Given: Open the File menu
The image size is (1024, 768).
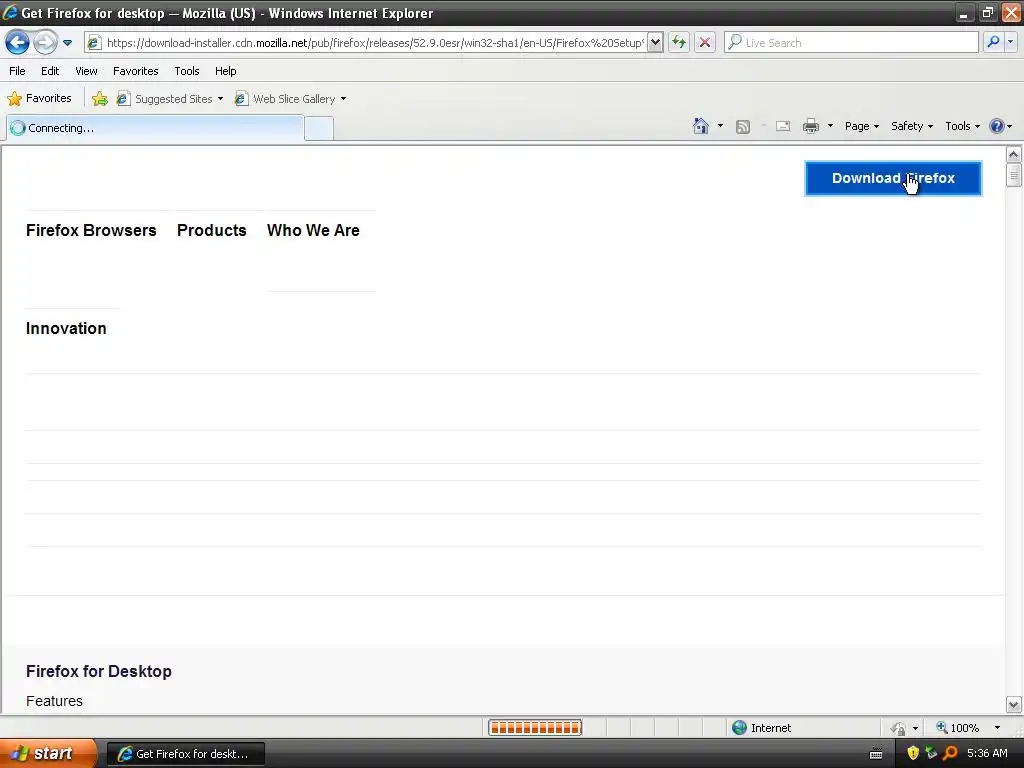Looking at the screenshot, I should coord(17,71).
